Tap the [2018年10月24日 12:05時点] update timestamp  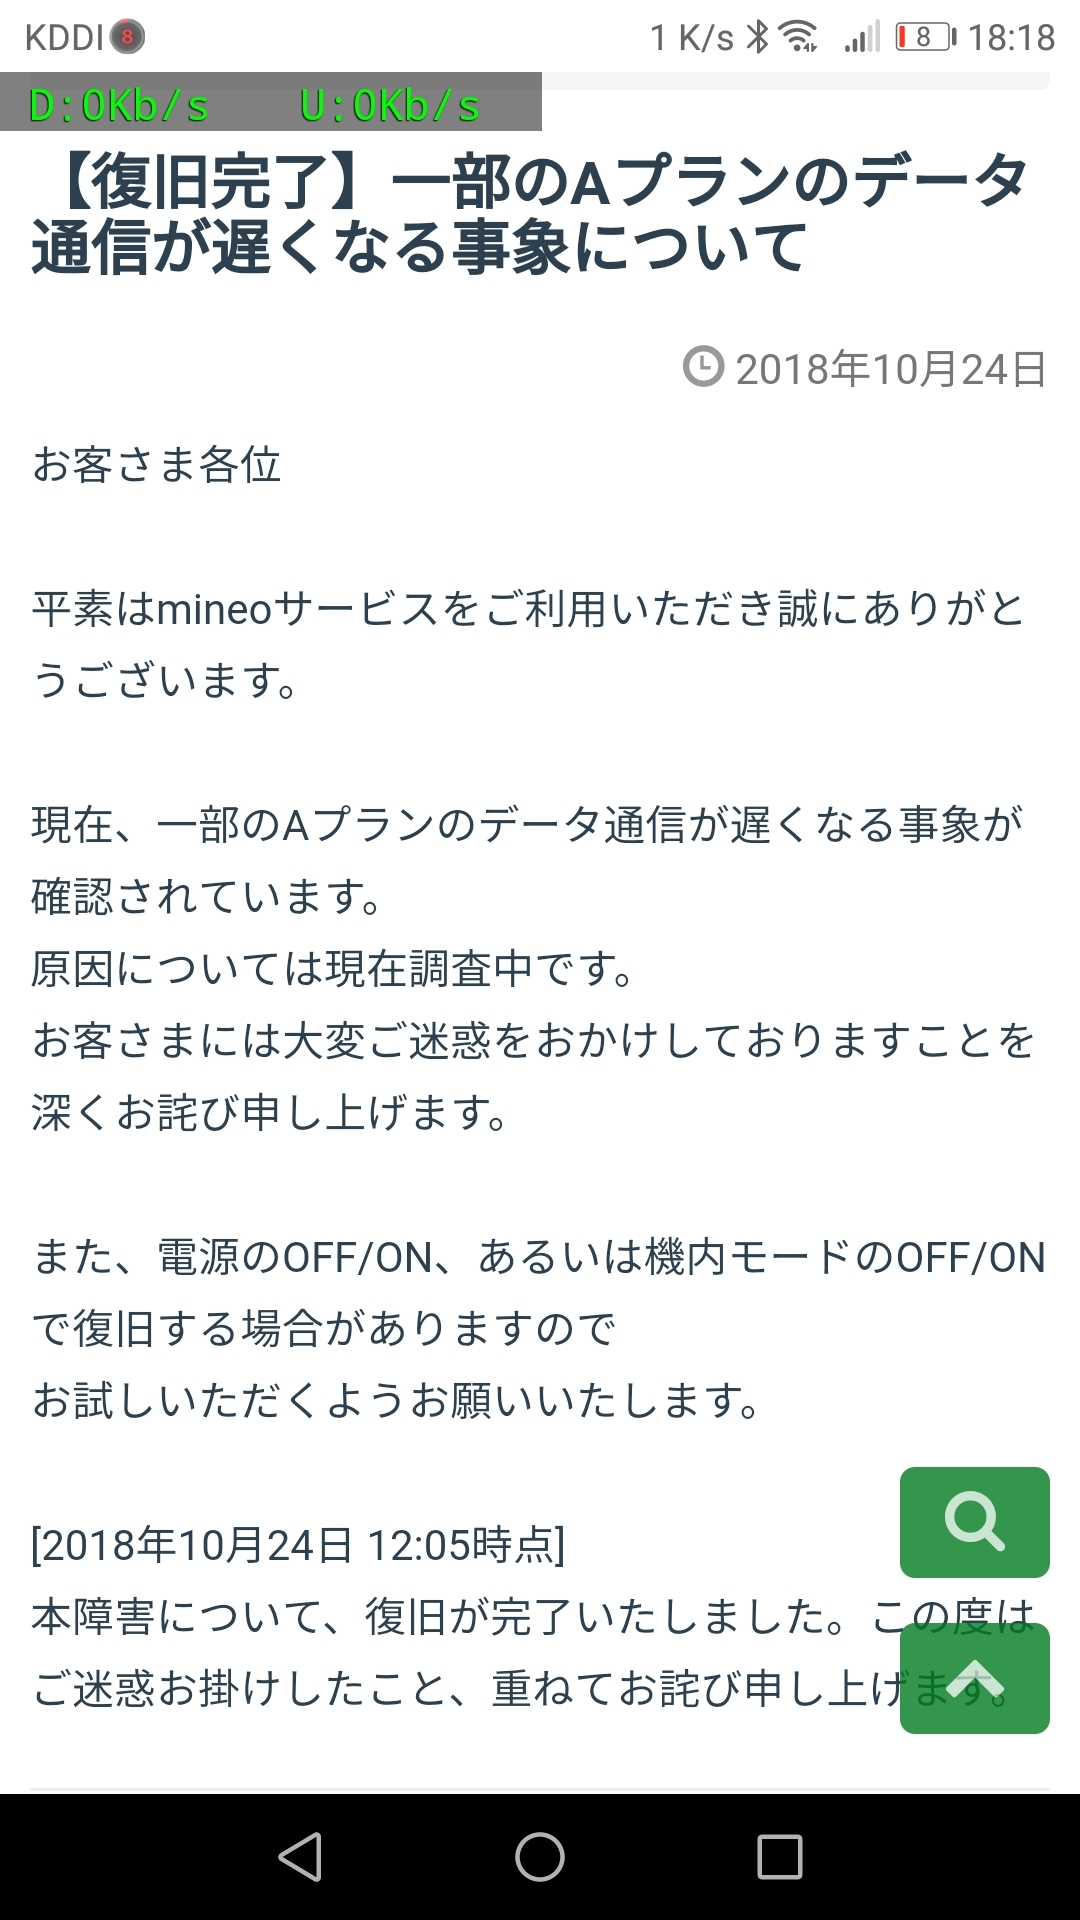tap(298, 1545)
